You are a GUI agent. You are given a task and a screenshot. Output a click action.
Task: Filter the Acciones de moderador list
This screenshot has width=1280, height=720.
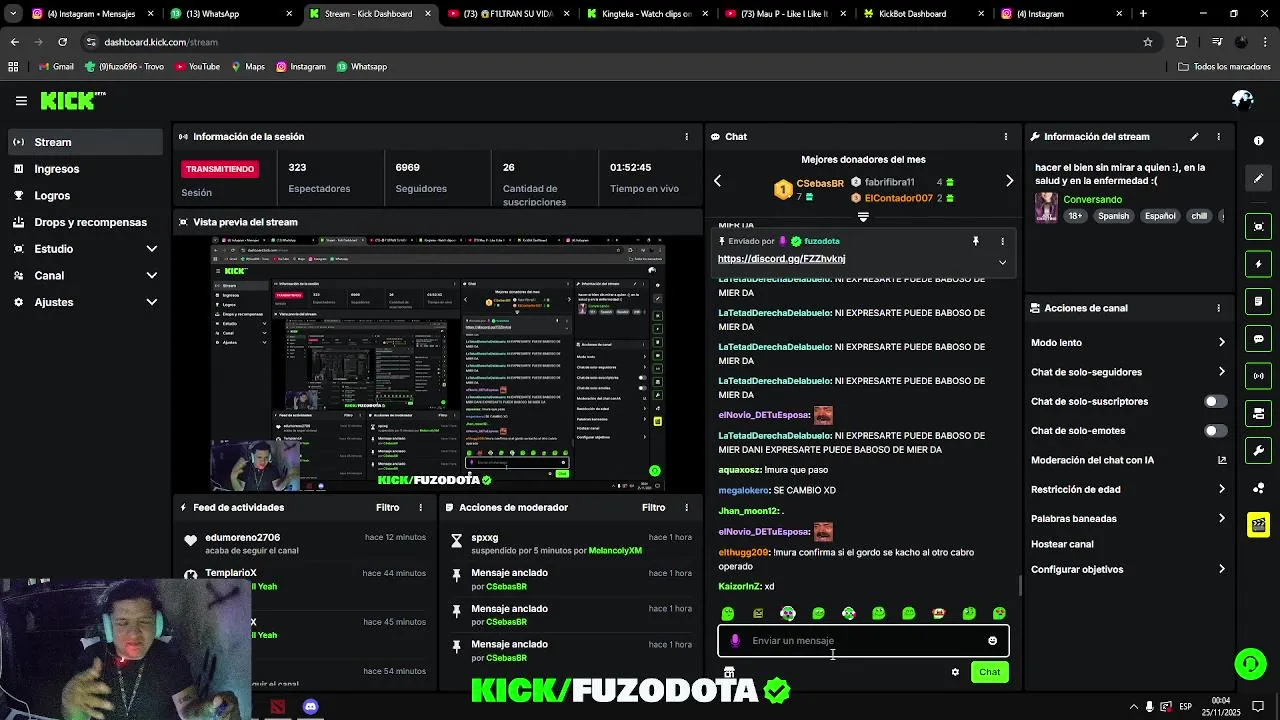pyautogui.click(x=653, y=508)
